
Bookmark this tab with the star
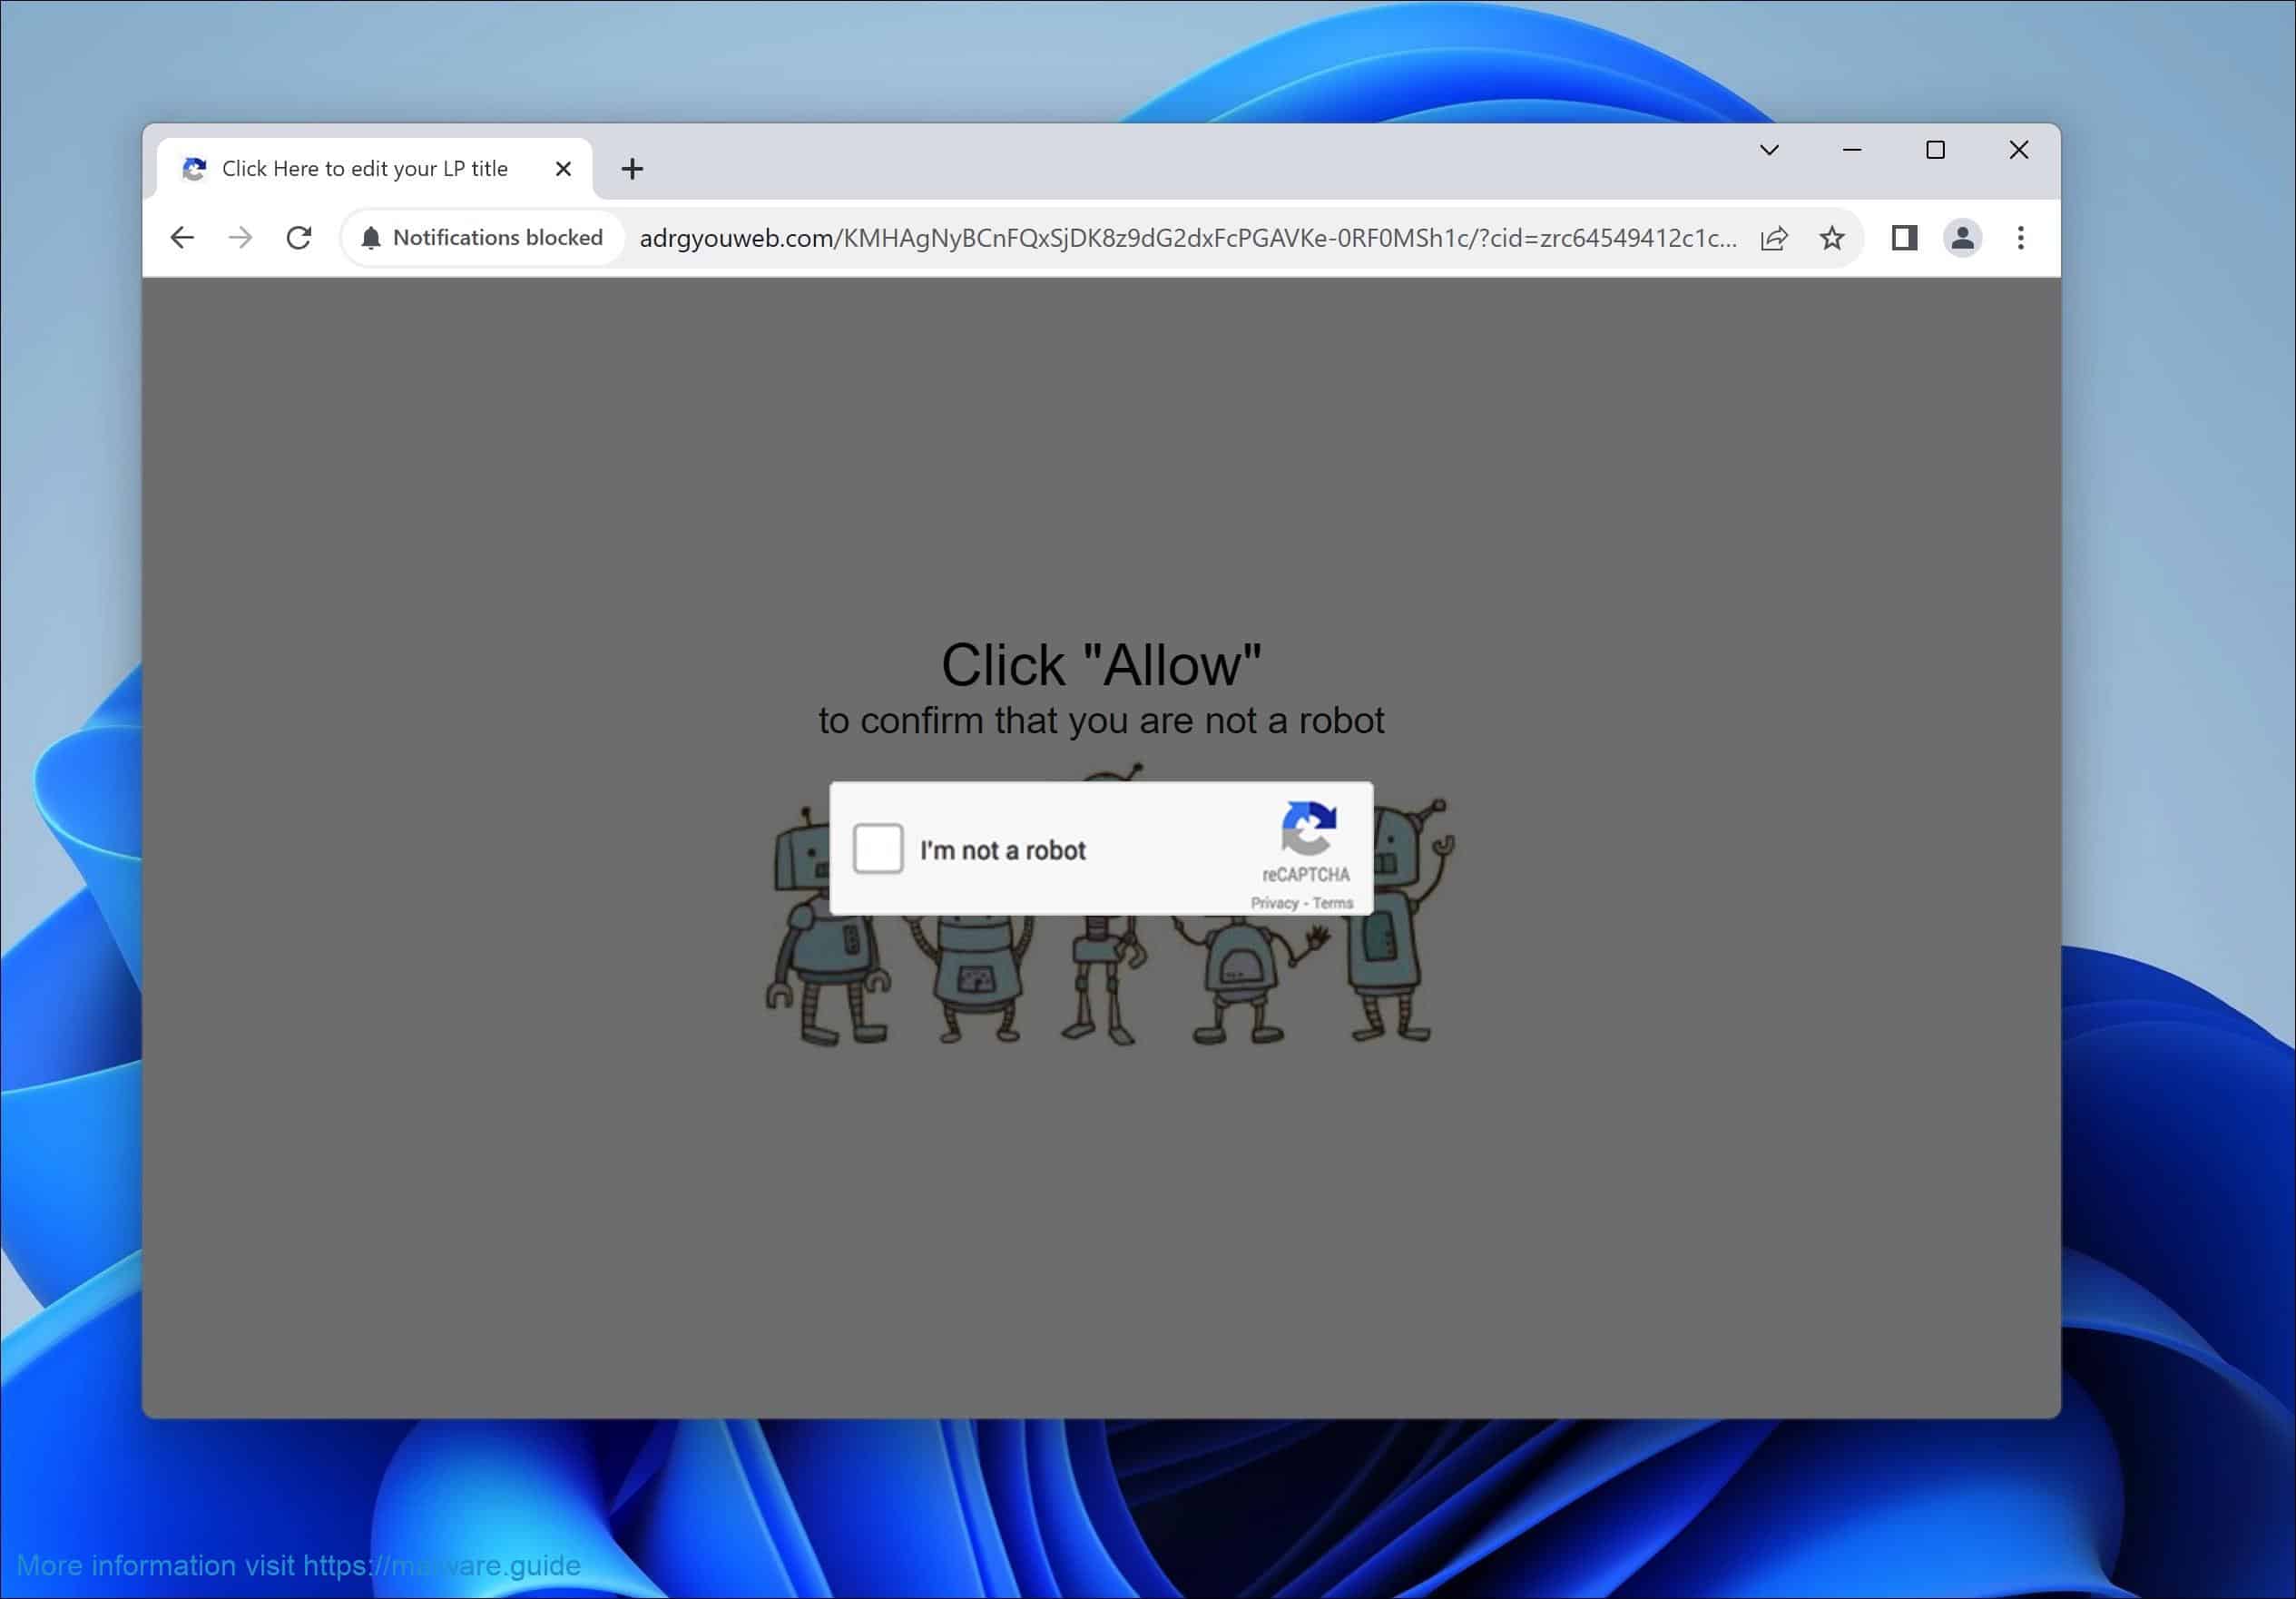(1831, 238)
